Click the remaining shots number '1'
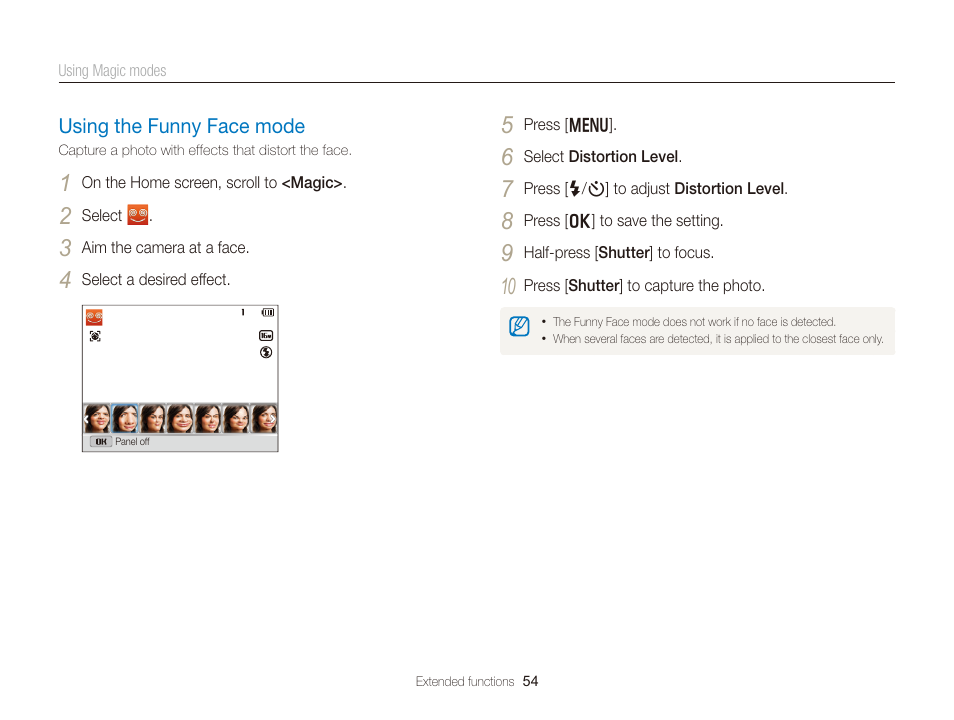The width and height of the screenshot is (954, 720). (x=243, y=312)
